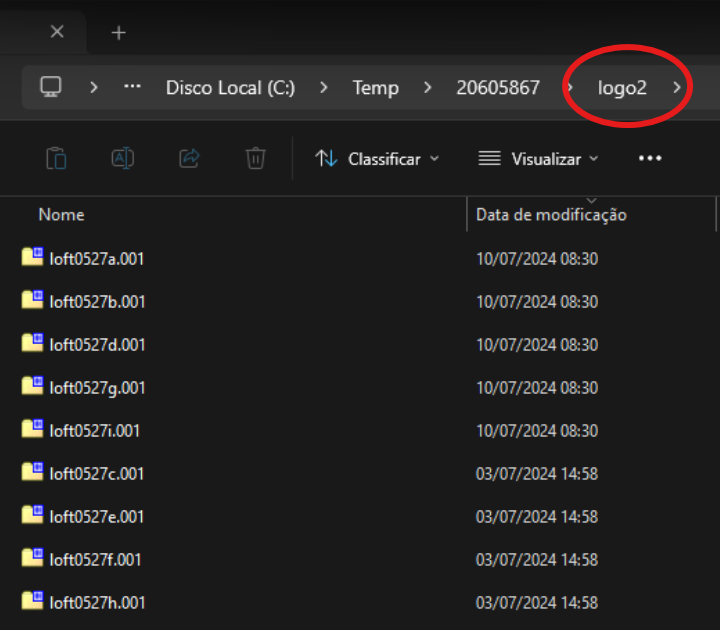Click the modified date of loft0527c.001
This screenshot has width=720, height=630.
tap(537, 474)
